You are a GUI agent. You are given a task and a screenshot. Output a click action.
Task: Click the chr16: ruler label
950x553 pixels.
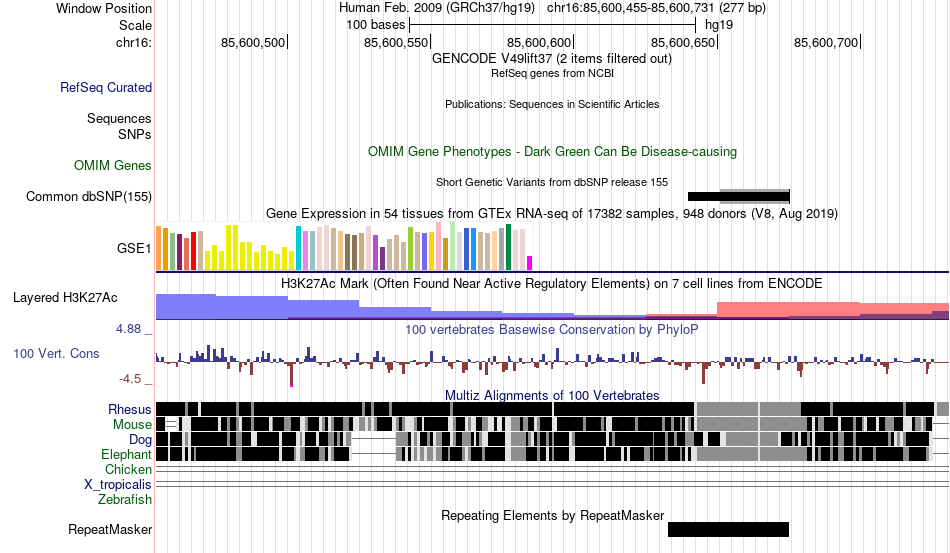tap(134, 42)
